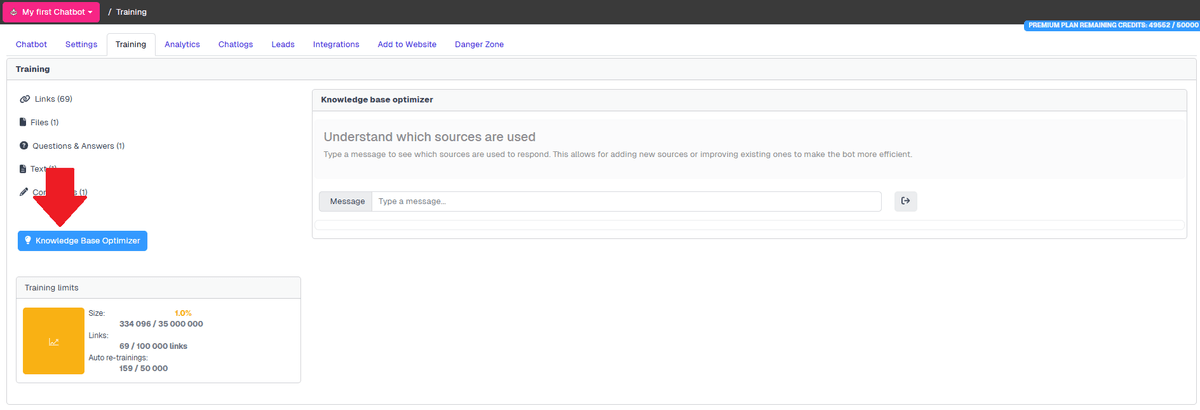This screenshot has width=1200, height=410.
Task: Click the file icon next to Files (1)
Action: coord(23,122)
